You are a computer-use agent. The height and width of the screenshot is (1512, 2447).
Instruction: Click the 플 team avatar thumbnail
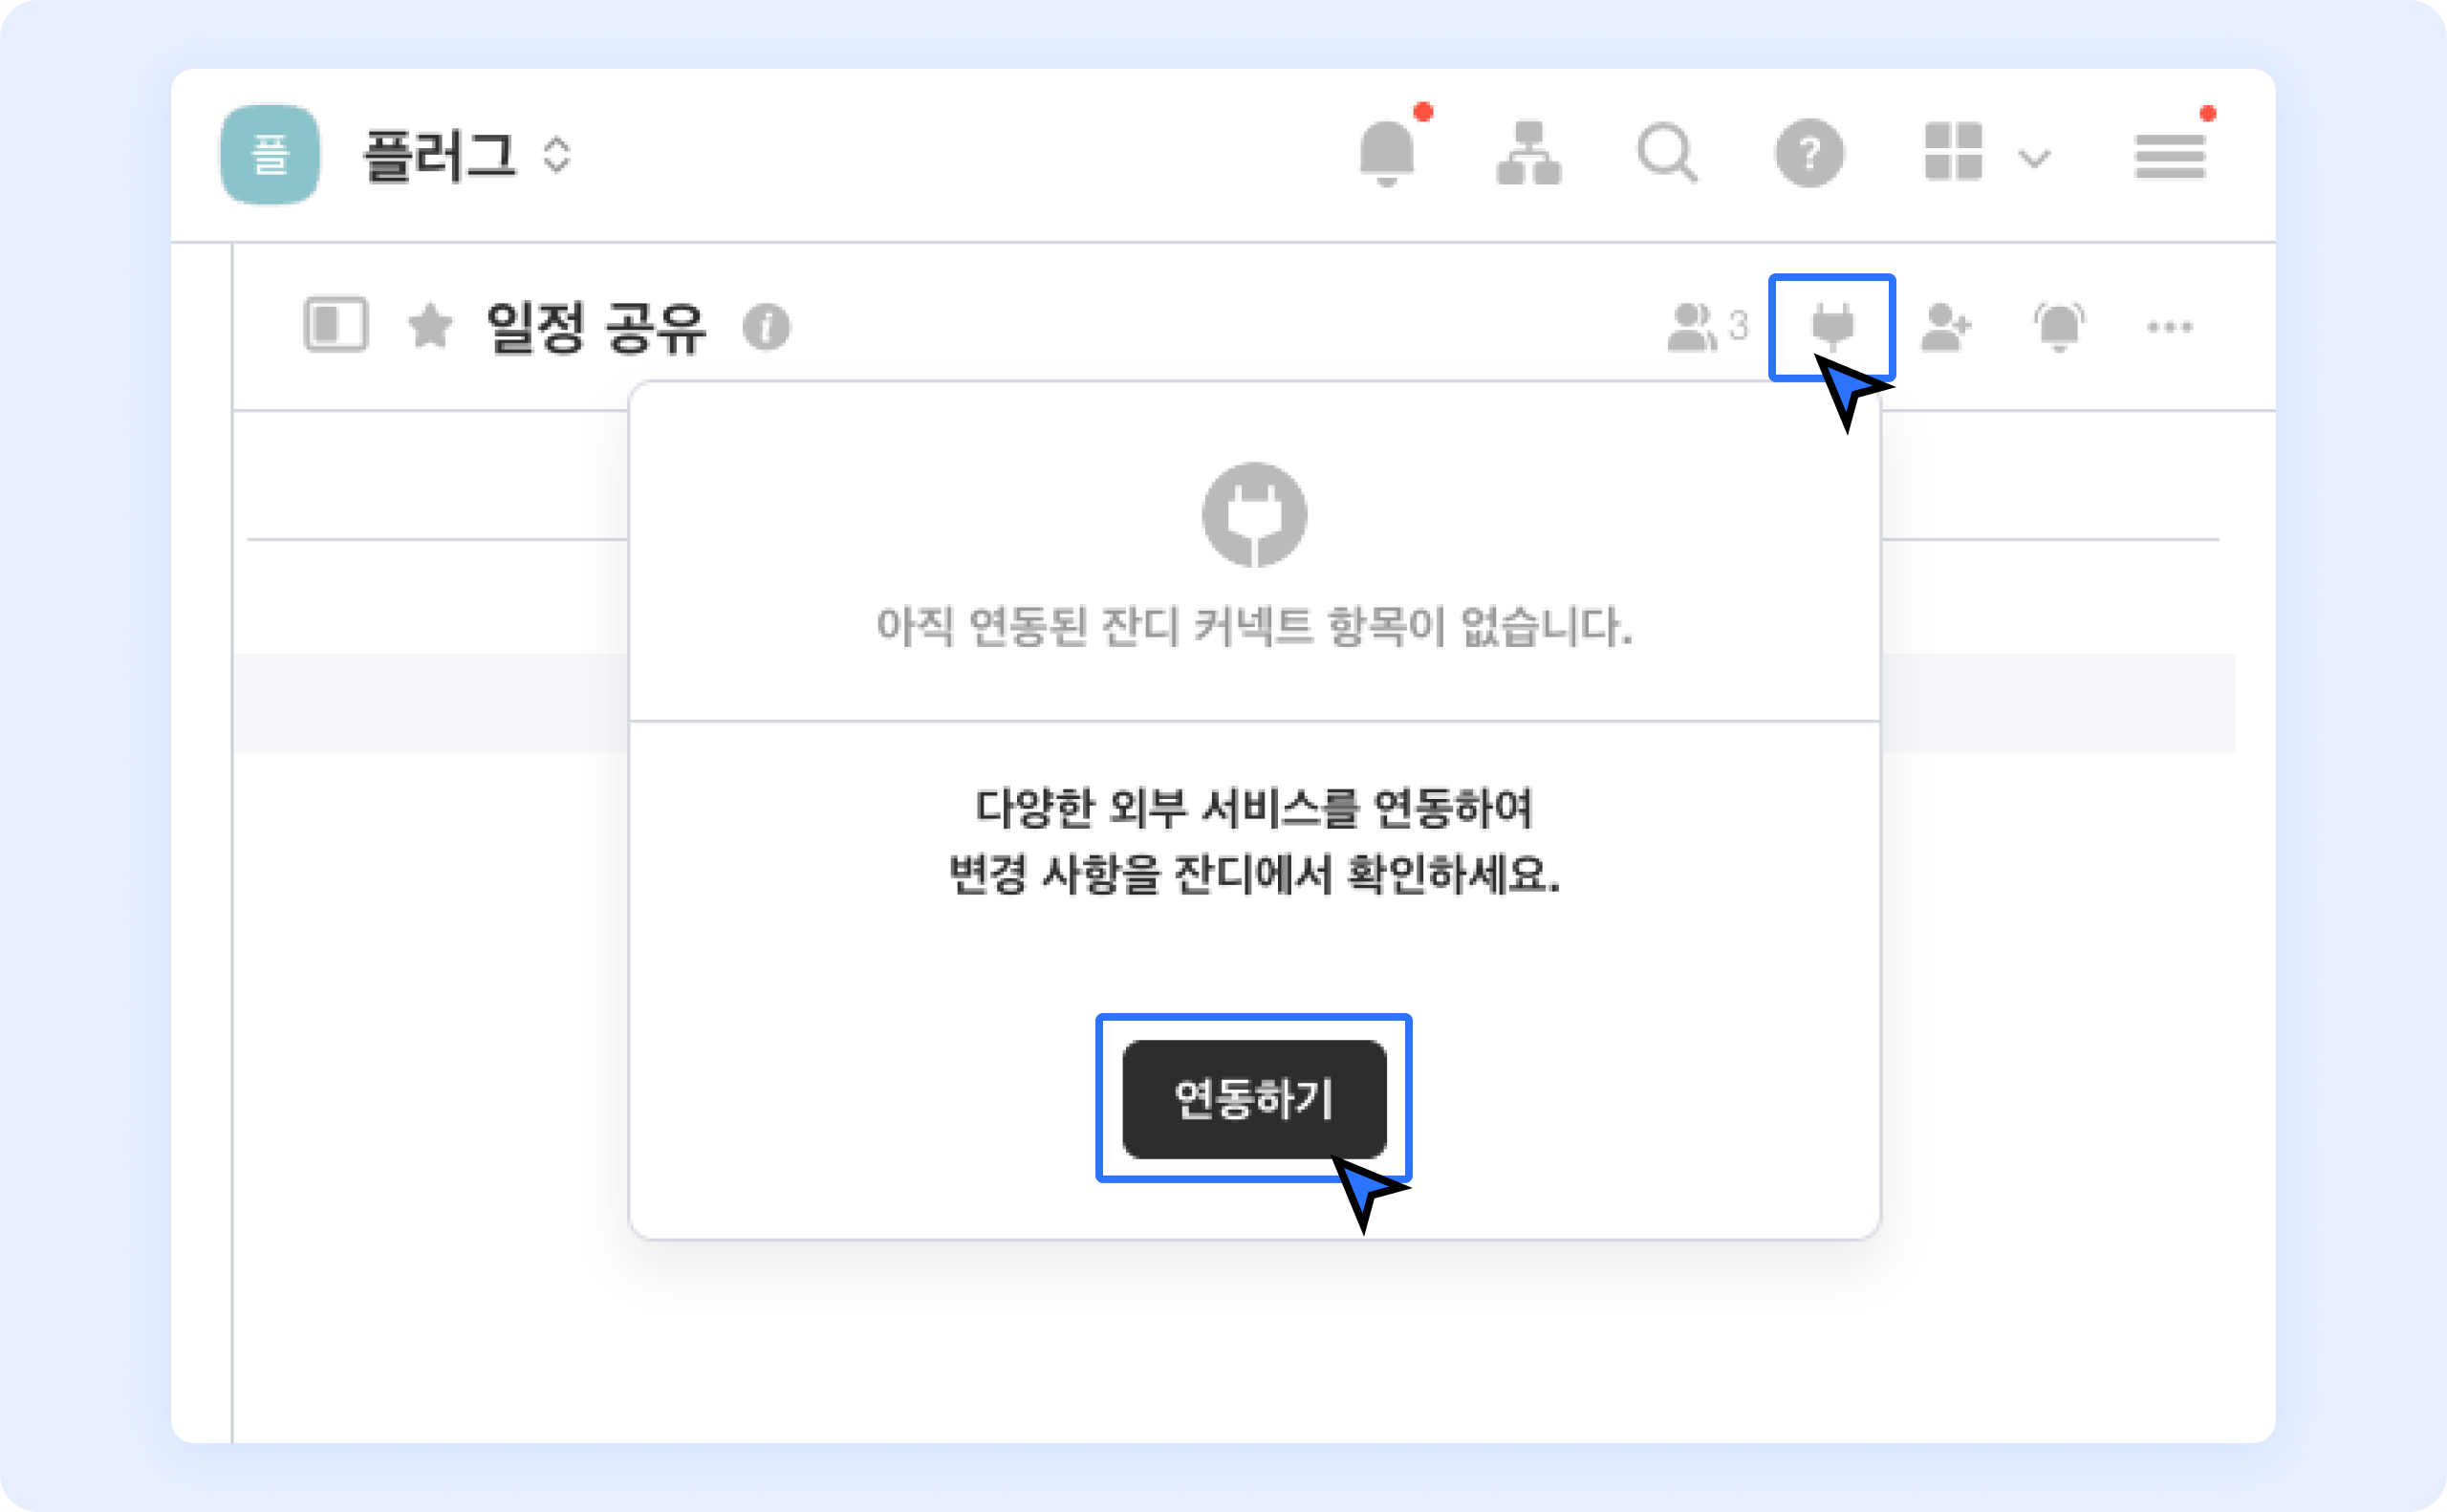[270, 155]
